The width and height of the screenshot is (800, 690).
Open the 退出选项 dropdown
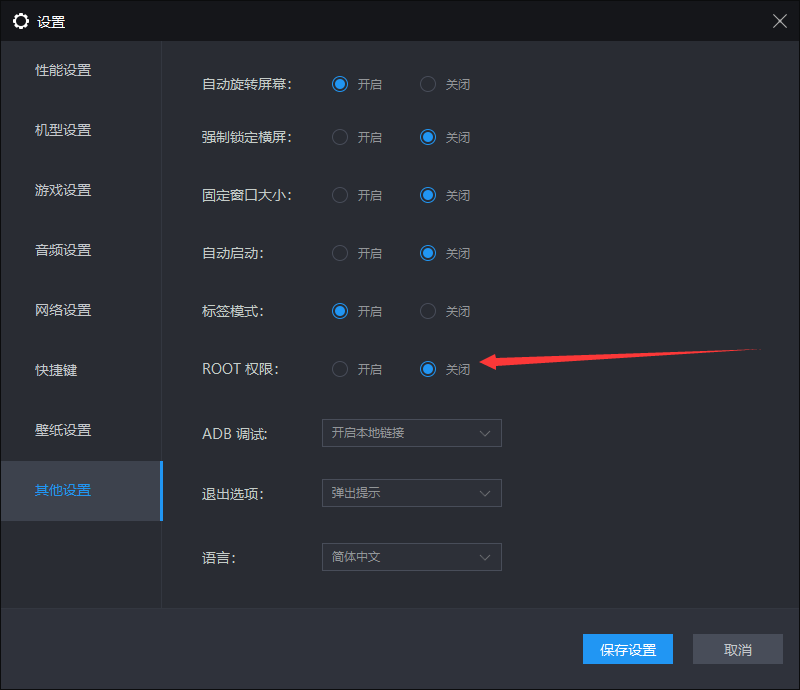(411, 493)
